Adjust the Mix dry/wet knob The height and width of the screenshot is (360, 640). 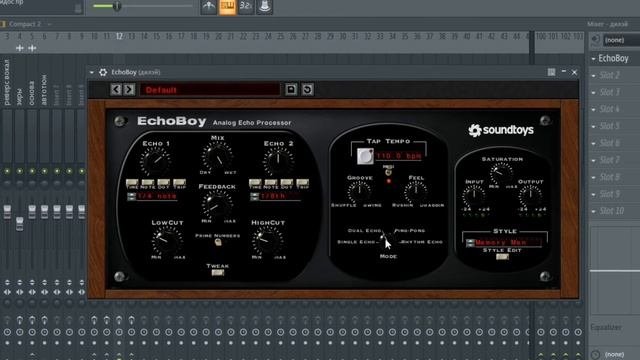pyautogui.click(x=218, y=156)
